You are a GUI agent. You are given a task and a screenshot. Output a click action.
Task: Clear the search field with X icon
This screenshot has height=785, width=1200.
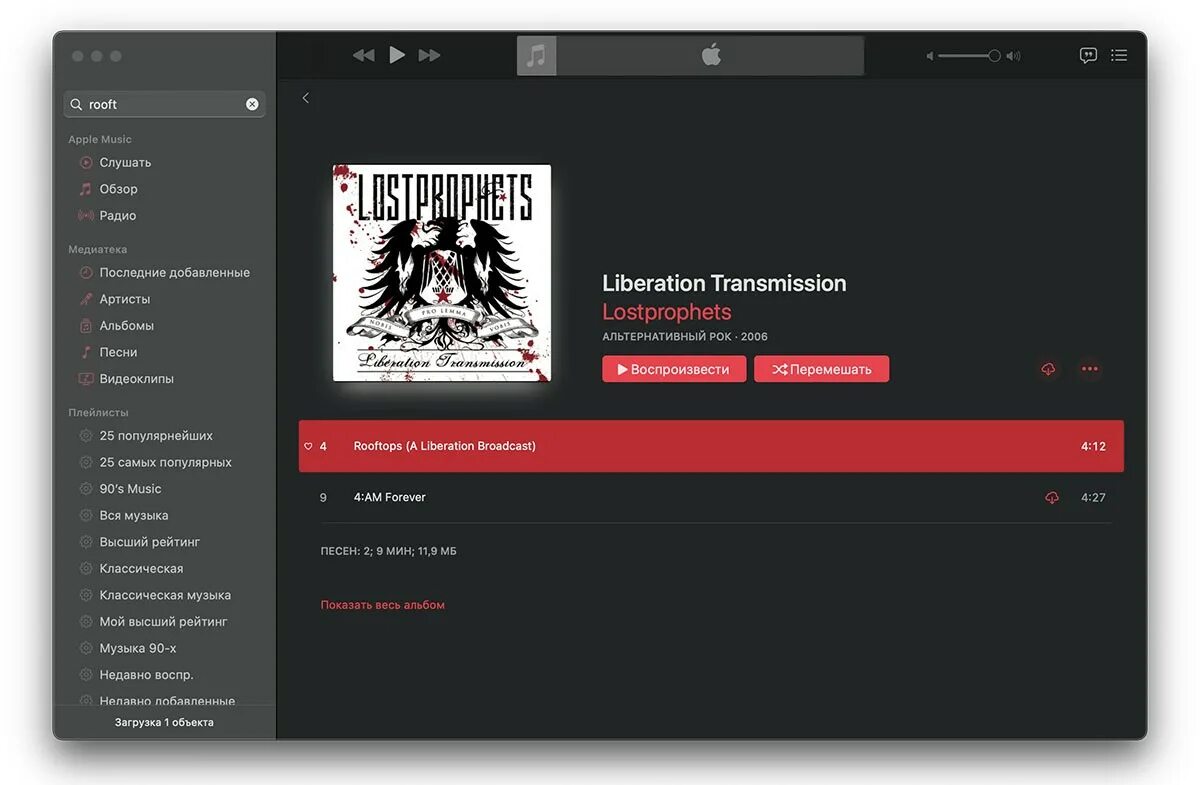click(252, 104)
